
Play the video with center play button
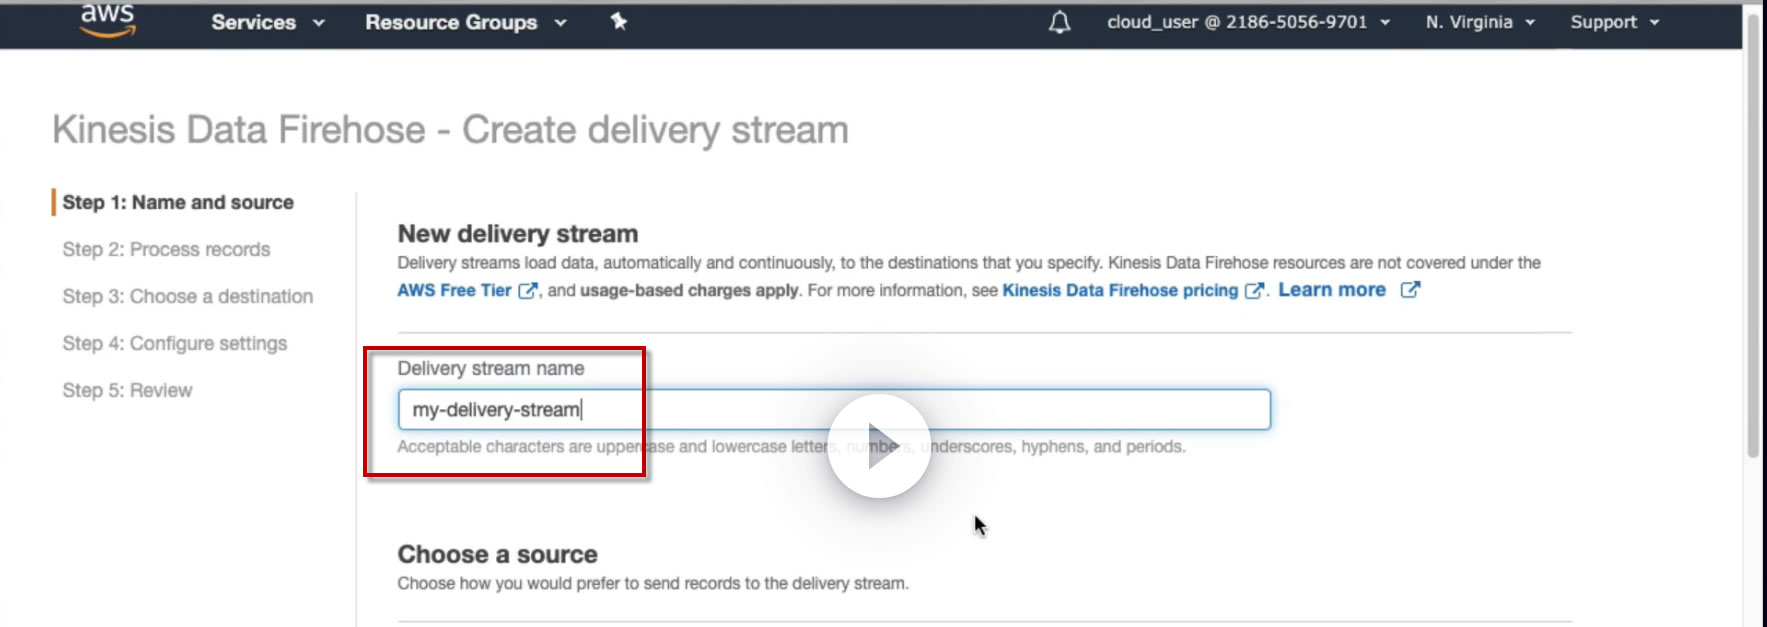pyautogui.click(x=879, y=445)
